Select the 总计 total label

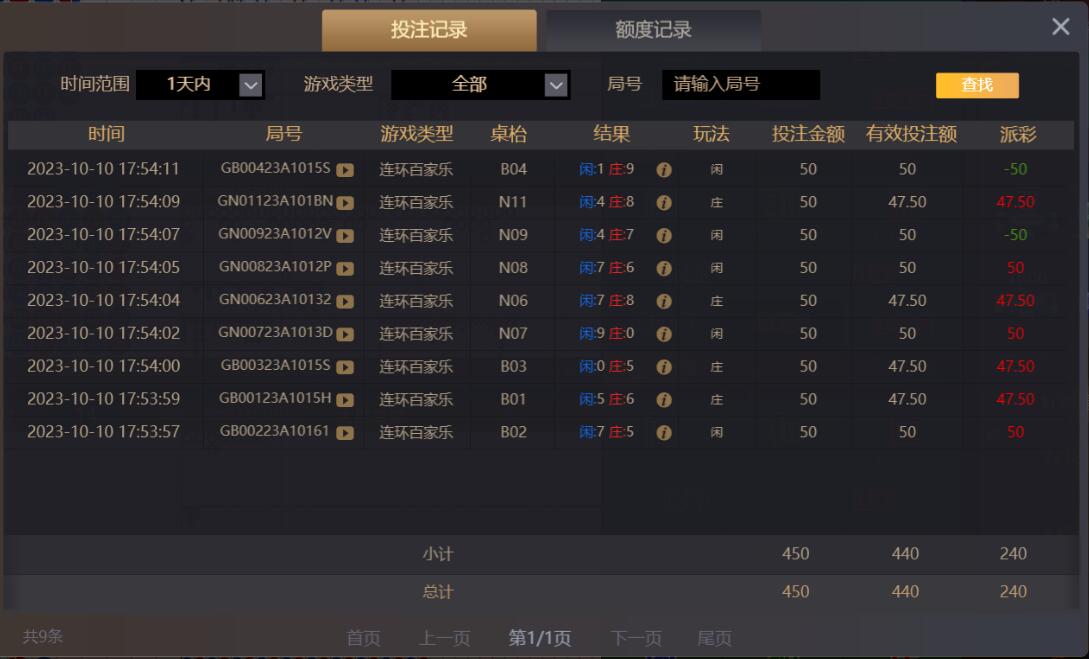point(438,592)
